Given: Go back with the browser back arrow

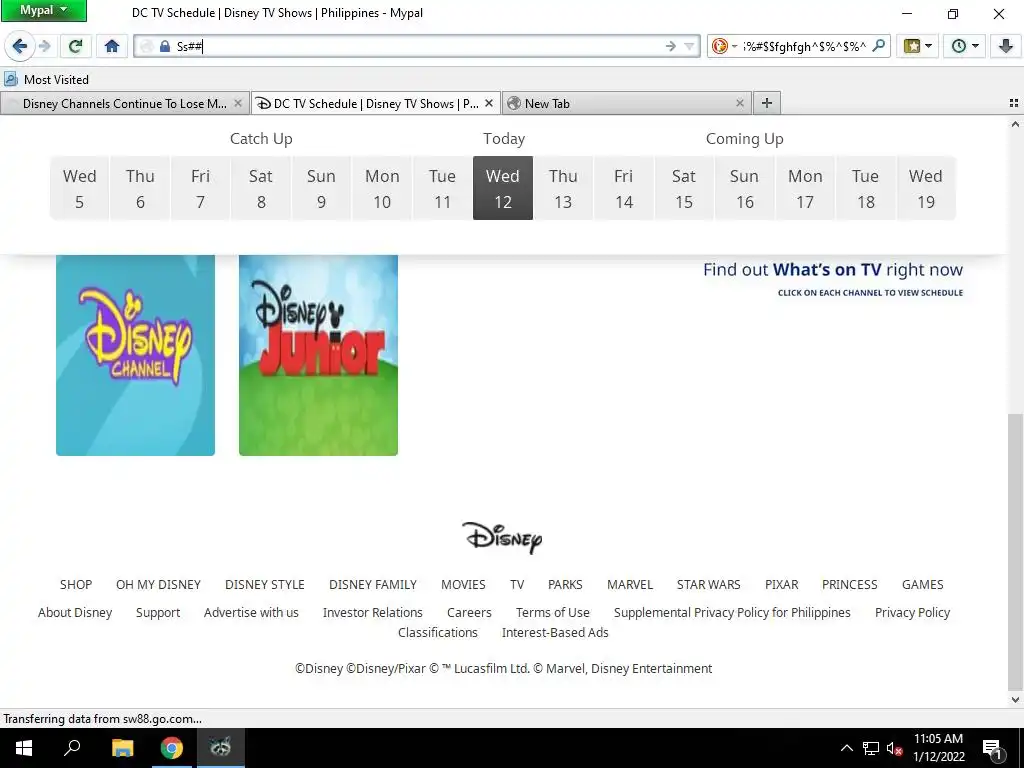Looking at the screenshot, I should coord(20,46).
